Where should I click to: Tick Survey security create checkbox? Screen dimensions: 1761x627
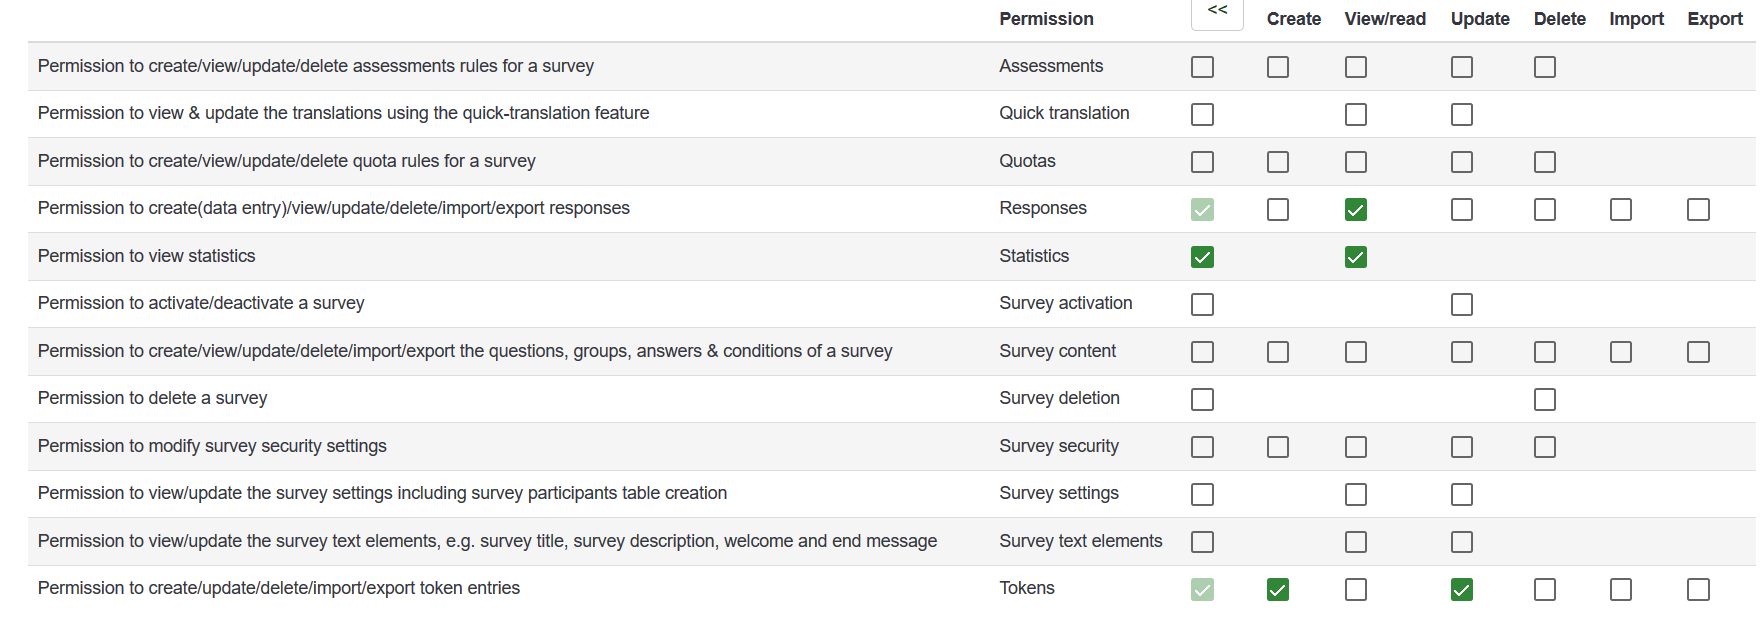click(x=1278, y=447)
